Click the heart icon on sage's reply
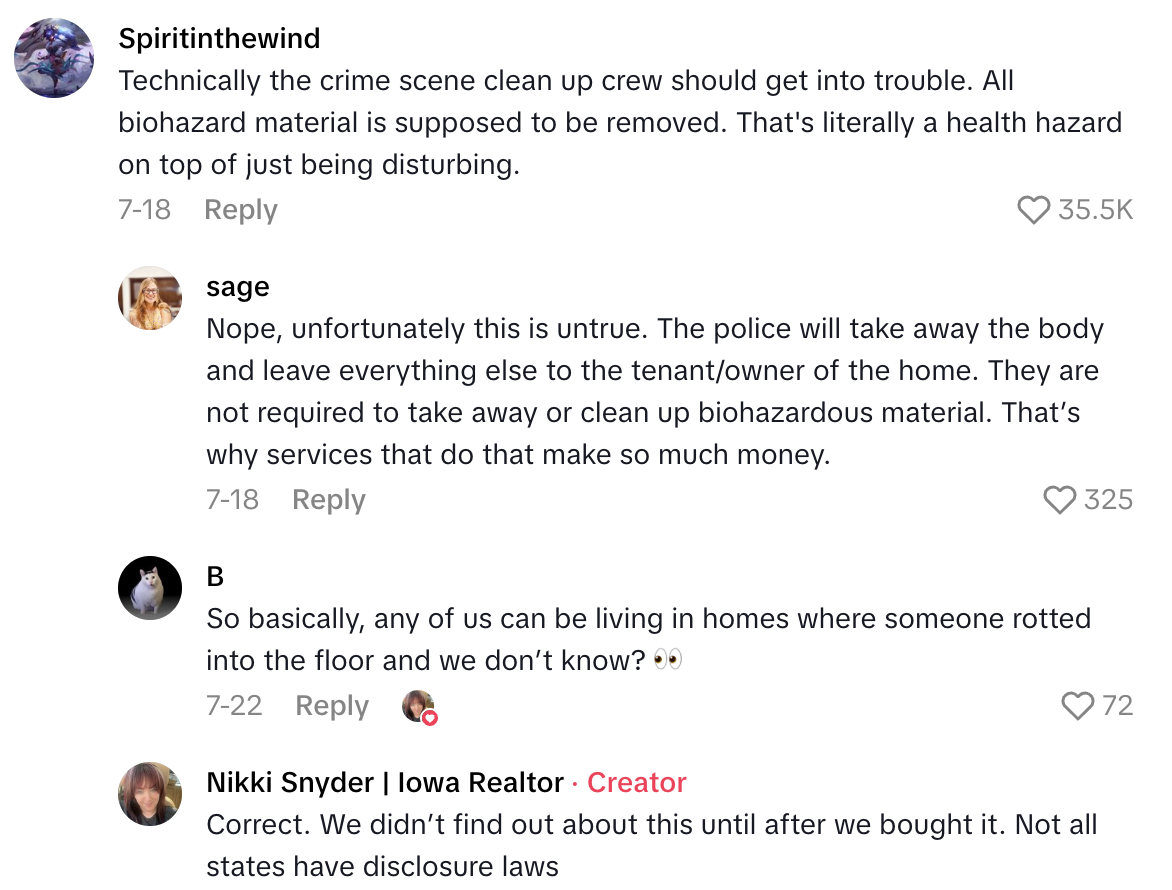The image size is (1172, 890). [1060, 500]
